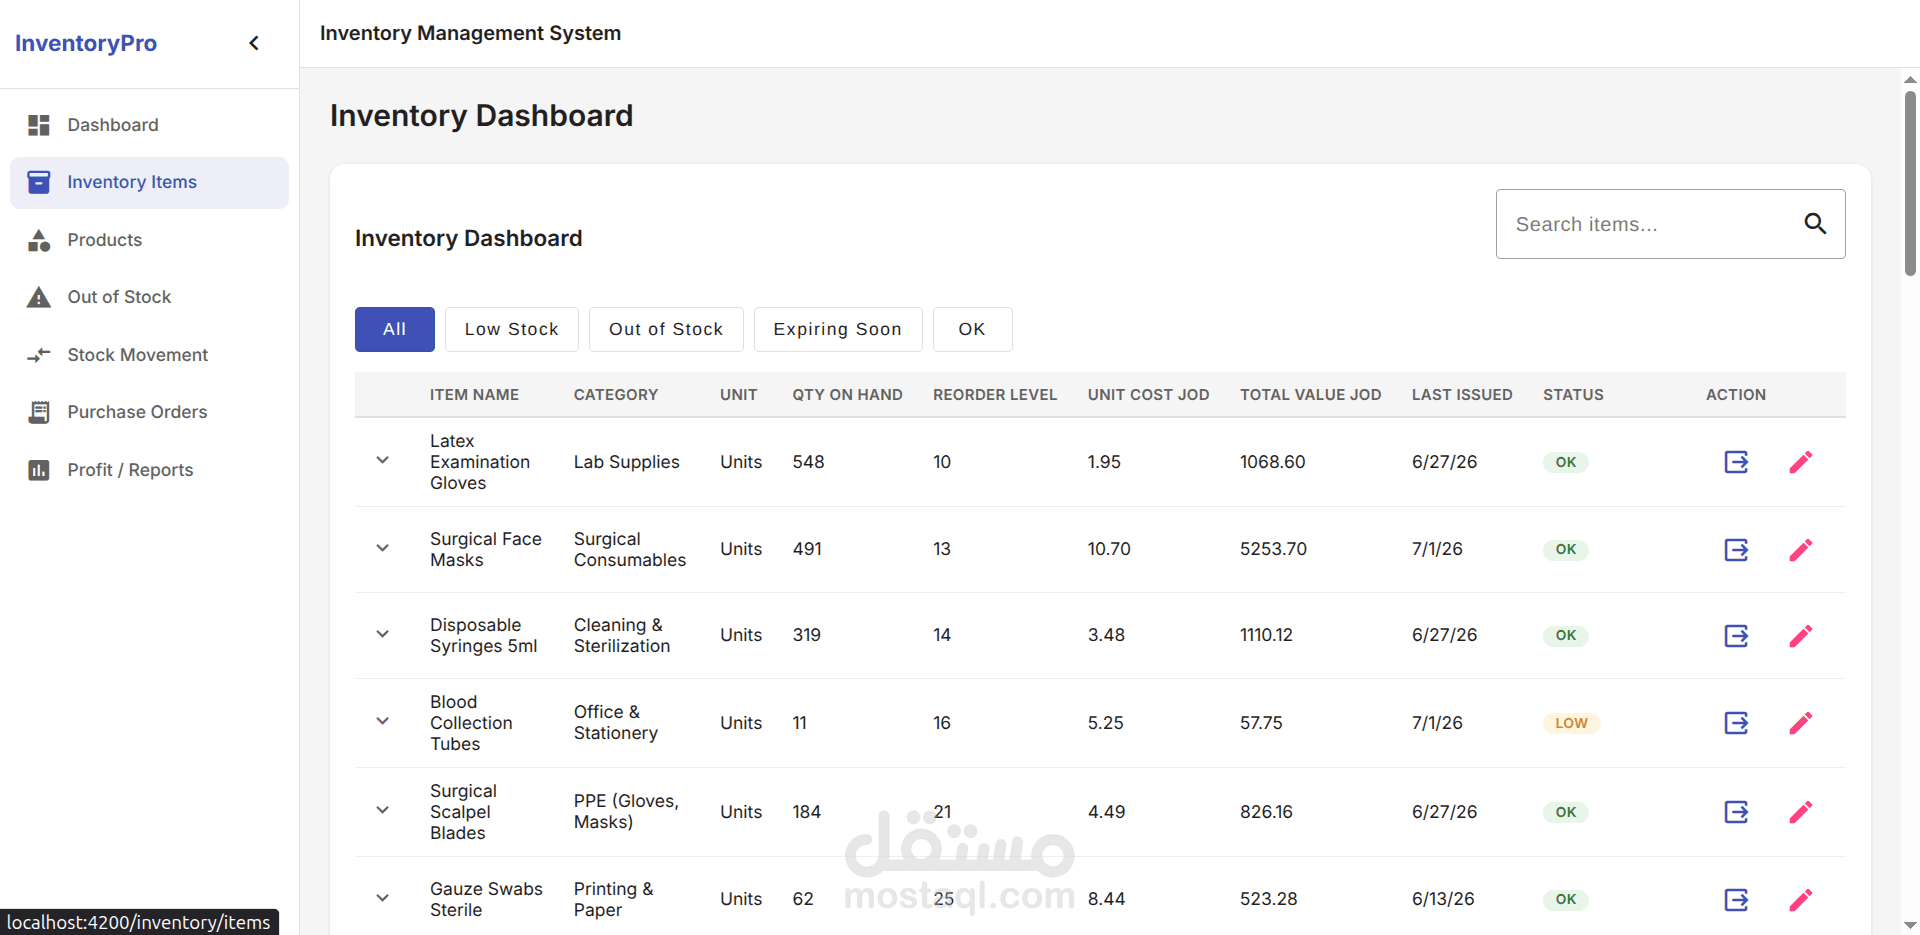Viewport: 1920px width, 935px height.
Task: Expand the Blood Collection Tubes row
Action: coord(382,722)
